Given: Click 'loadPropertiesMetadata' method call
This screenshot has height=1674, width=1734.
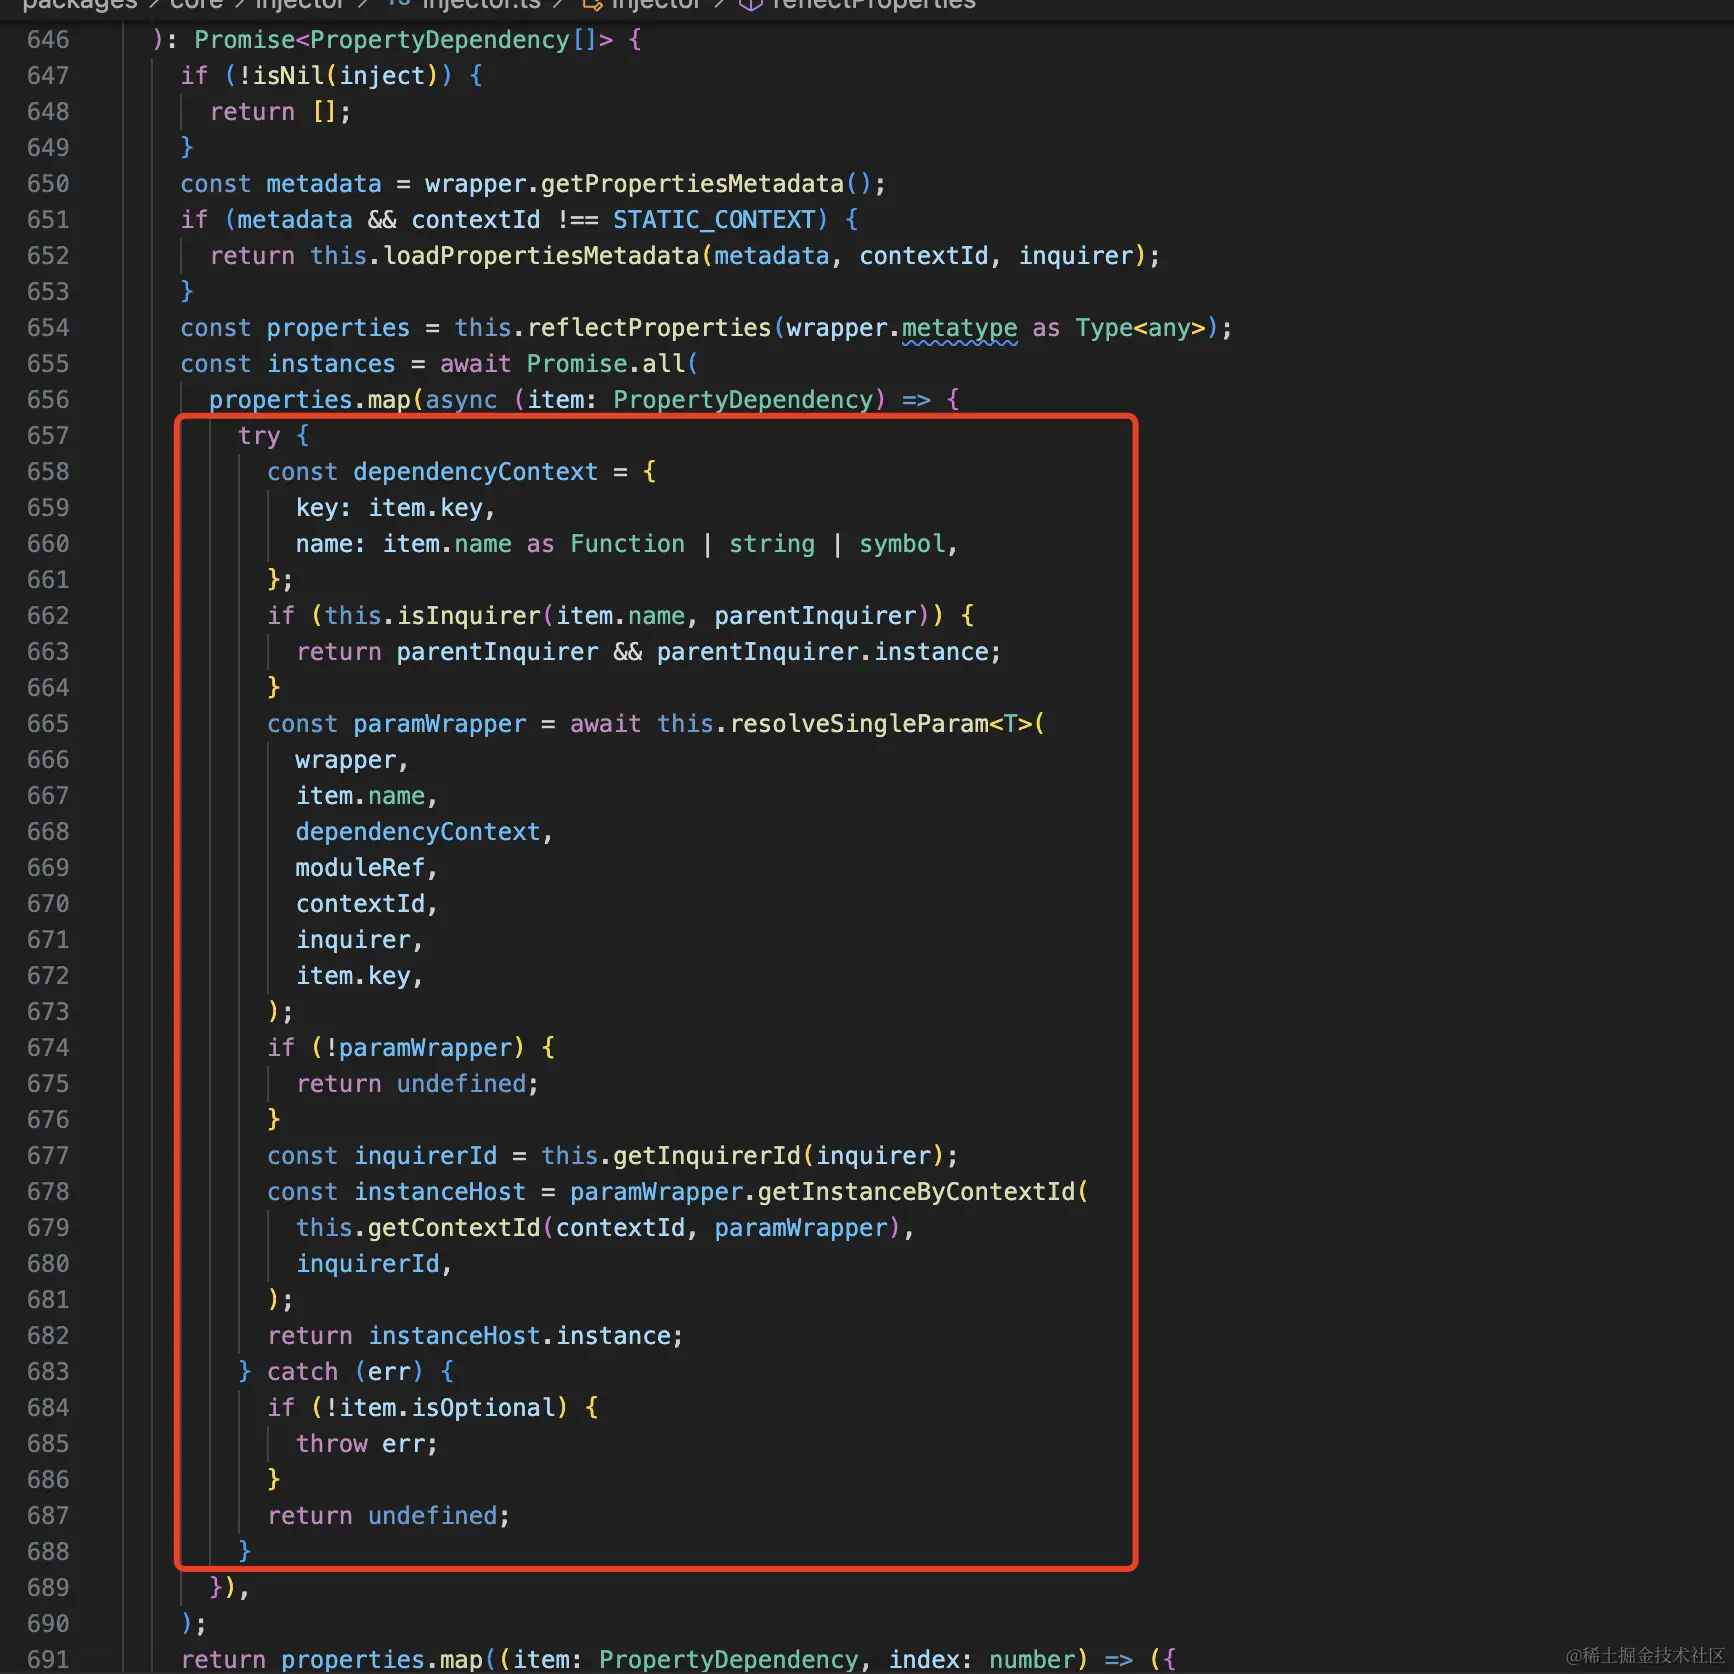Looking at the screenshot, I should (541, 256).
